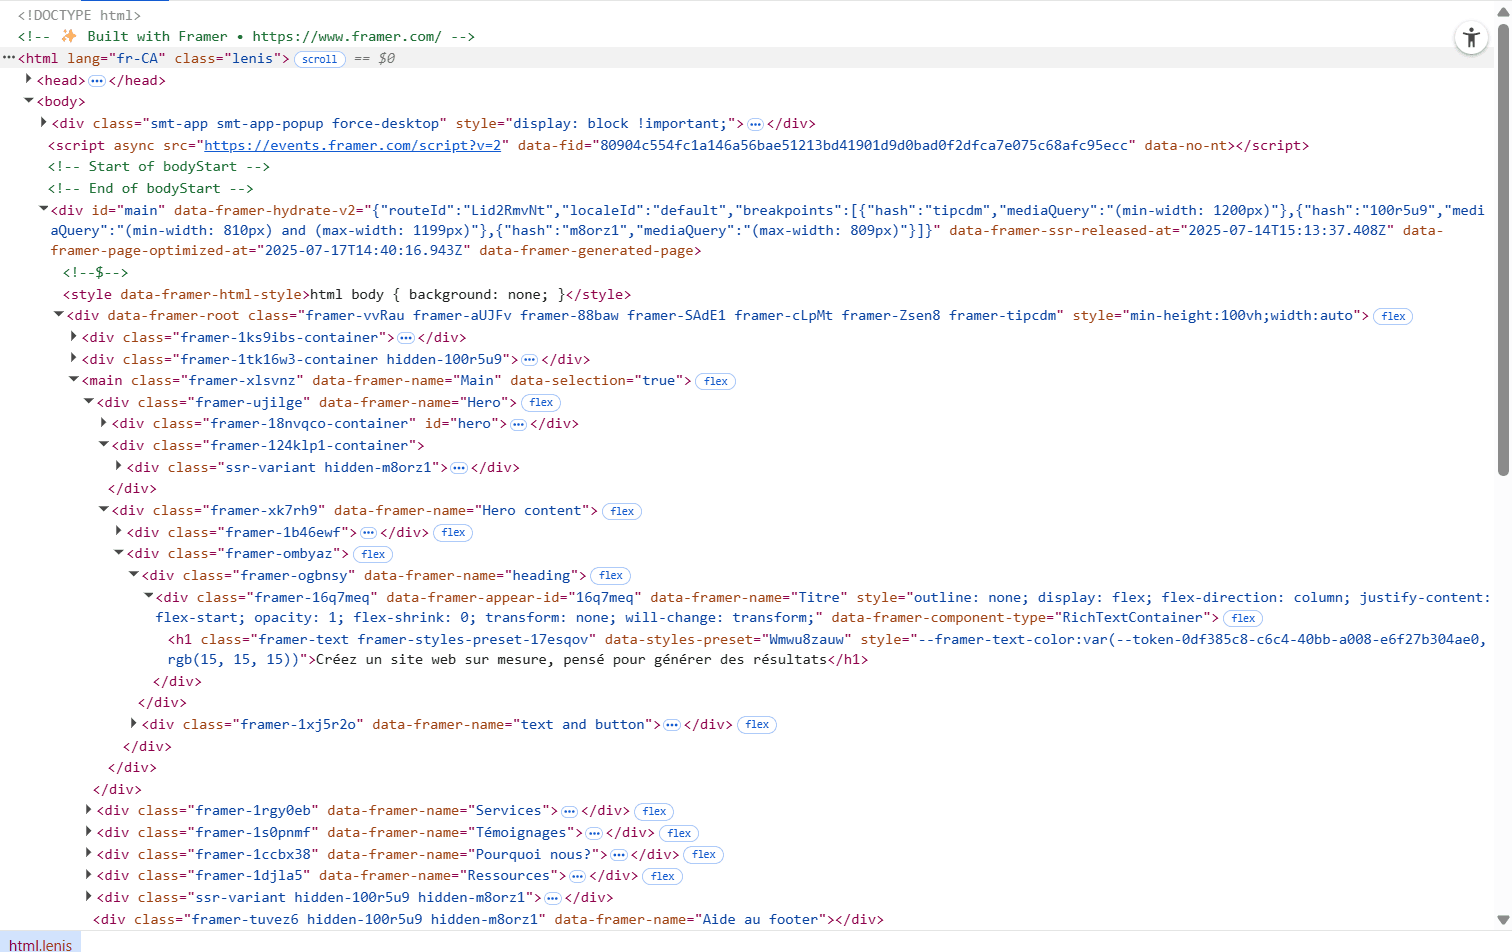Toggle flex badge on Ressources div
1512x952 pixels.
pos(662,876)
